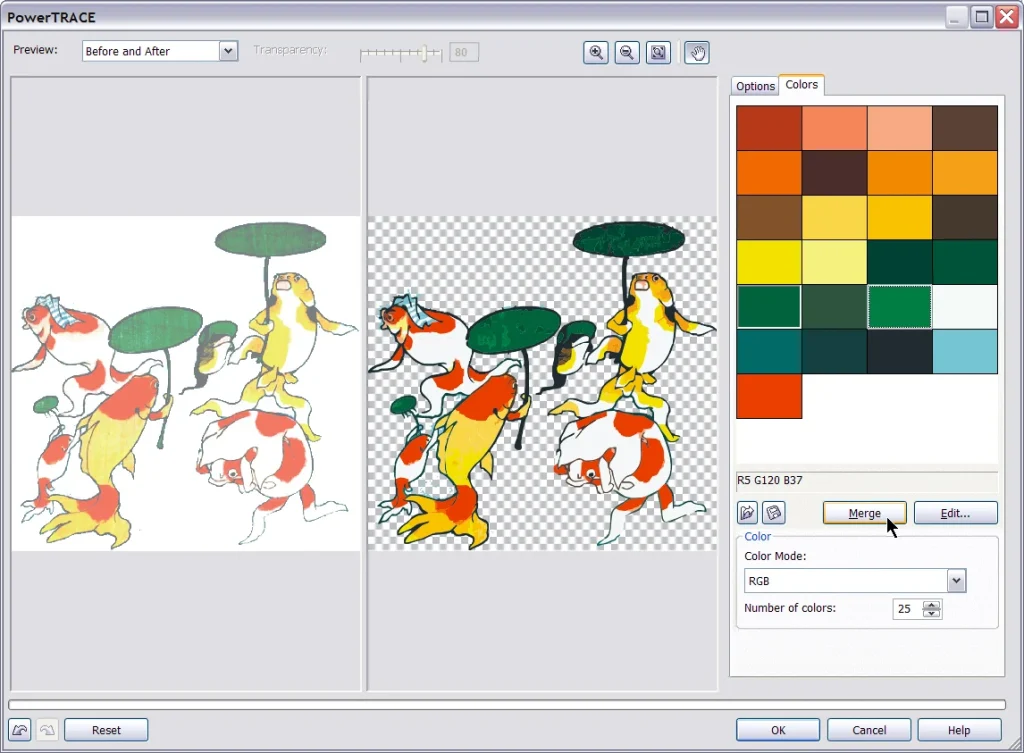Activate the Pan hand tool
The image size is (1024, 753).
[x=696, y=52]
